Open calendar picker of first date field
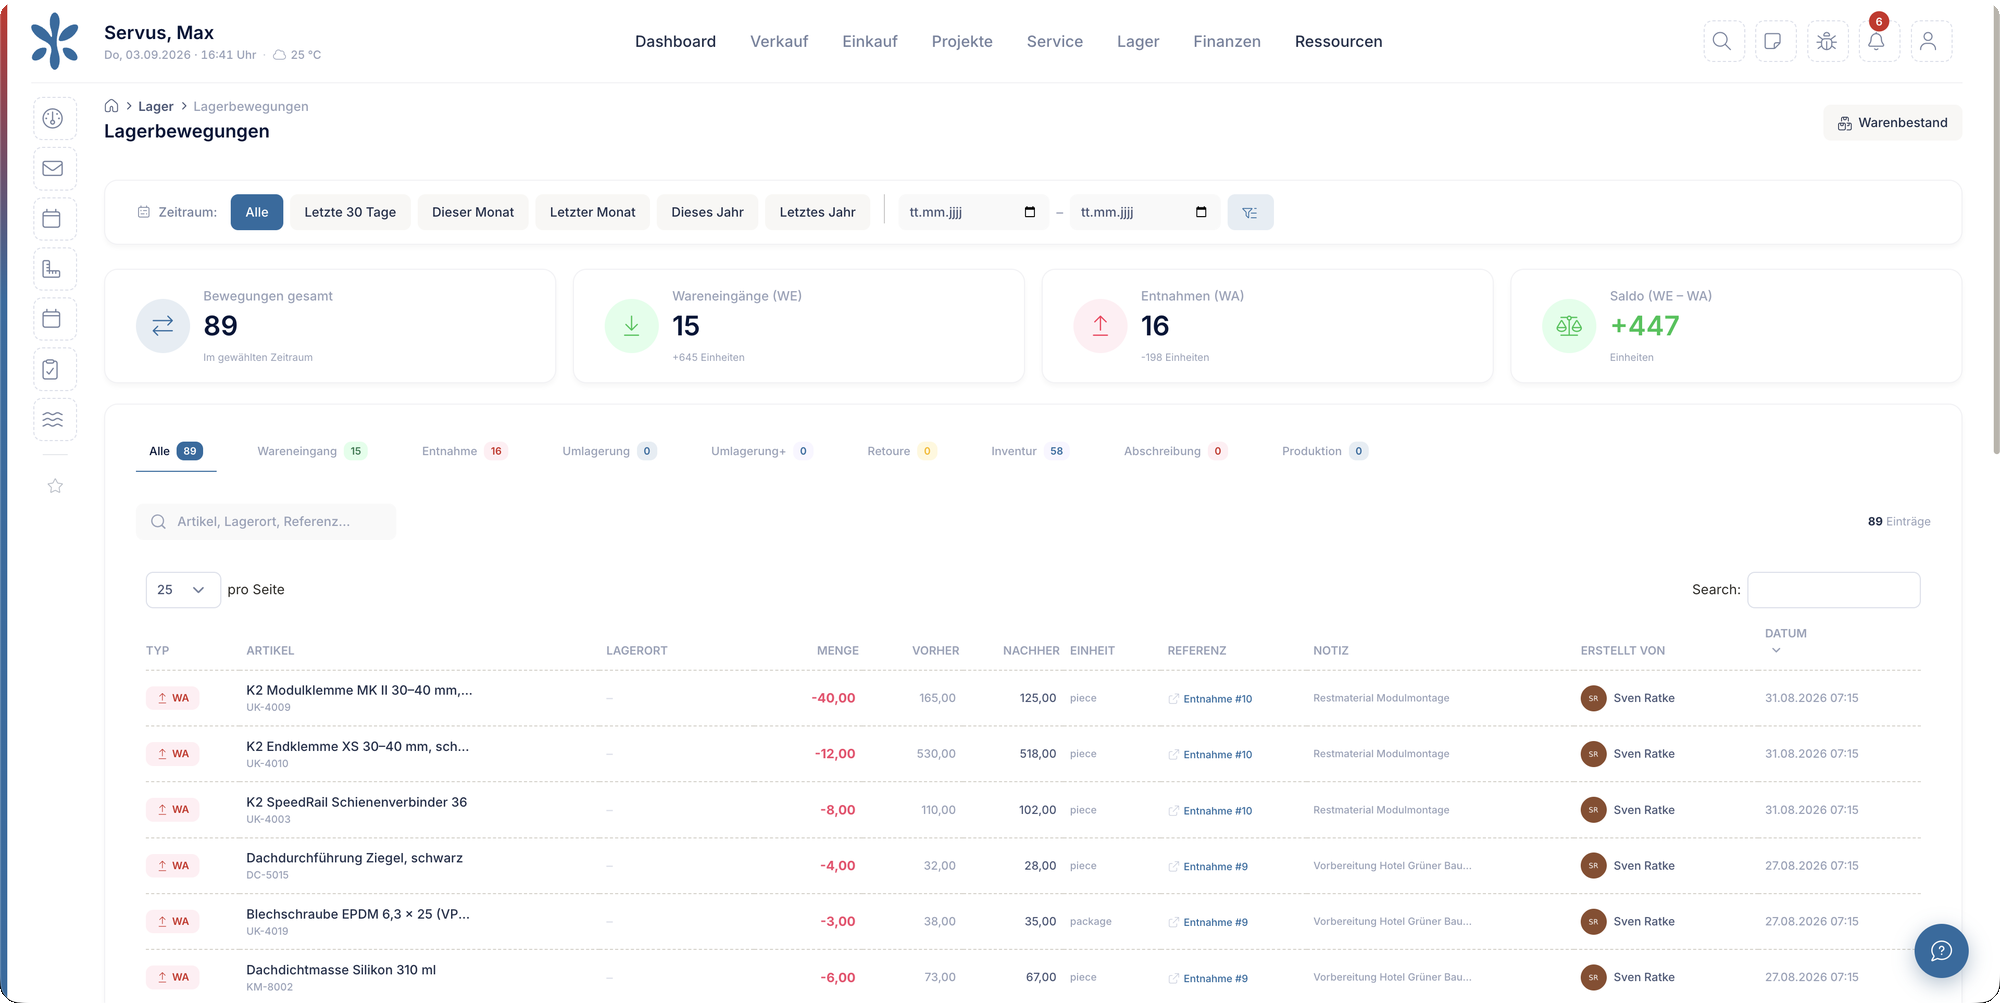The width and height of the screenshot is (2000, 1003). [1030, 212]
